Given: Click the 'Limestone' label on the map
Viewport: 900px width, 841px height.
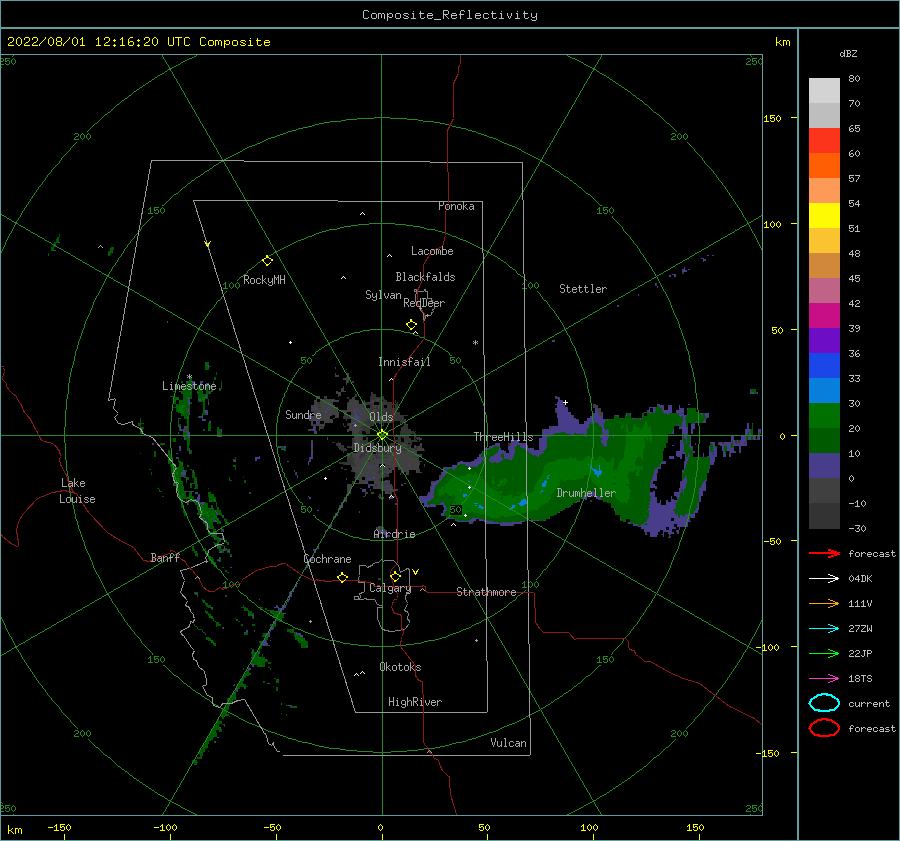Looking at the screenshot, I should (x=189, y=386).
